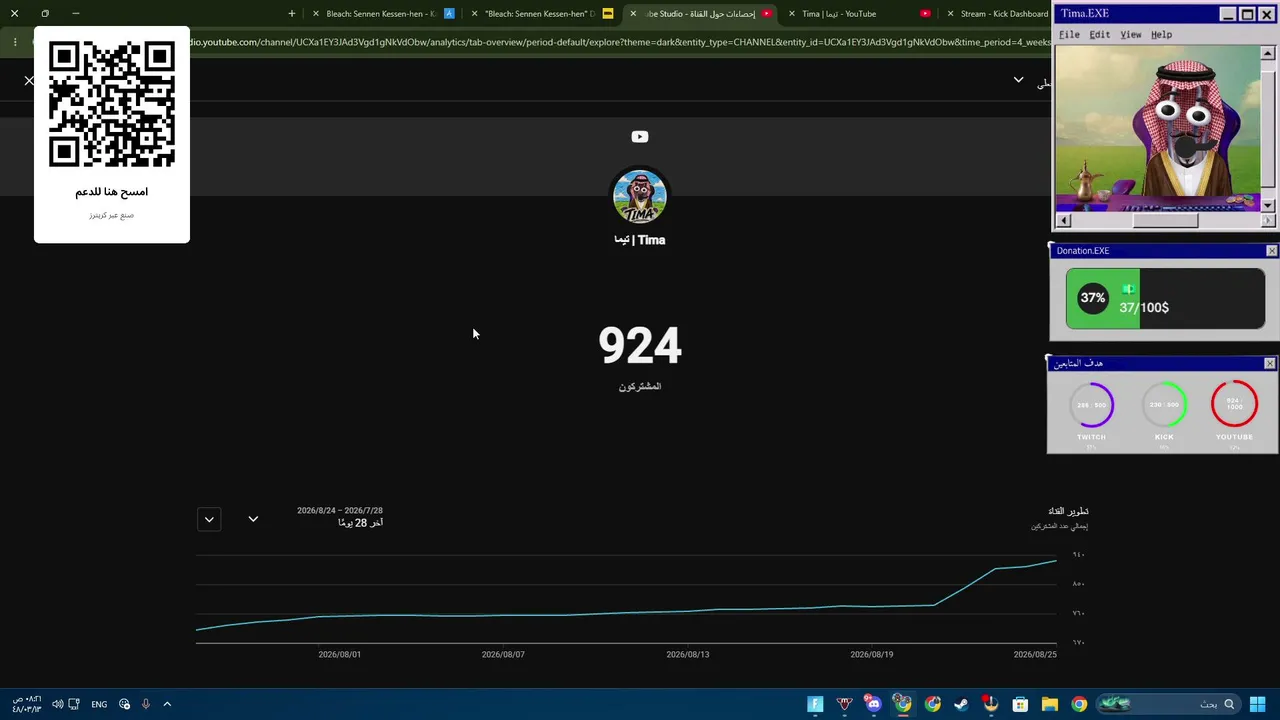Screen dimensions: 1280x720
Task: Click the Kick followers goal ring
Action: click(1164, 405)
